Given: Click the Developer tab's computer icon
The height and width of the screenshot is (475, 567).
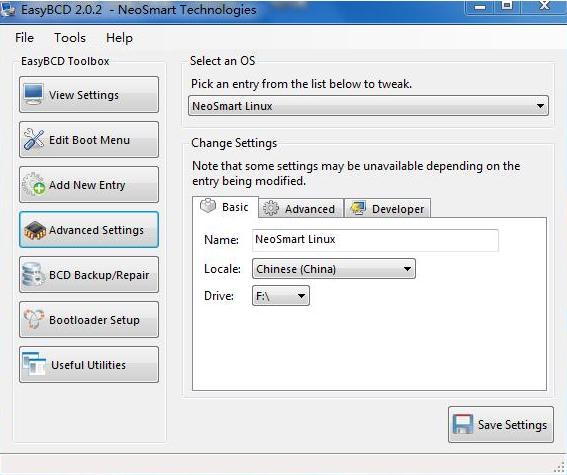Looking at the screenshot, I should tap(358, 208).
